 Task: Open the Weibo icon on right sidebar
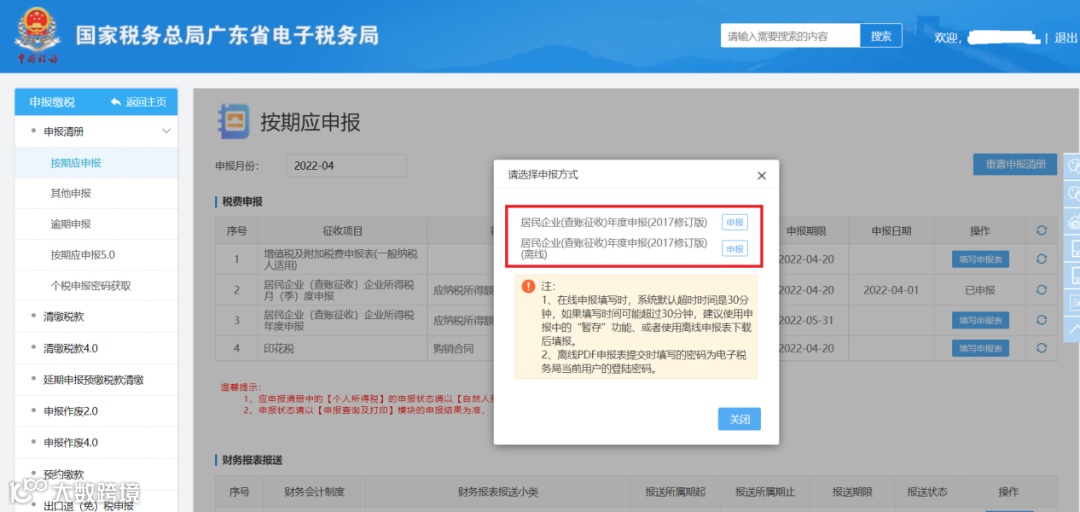pos(1073,221)
